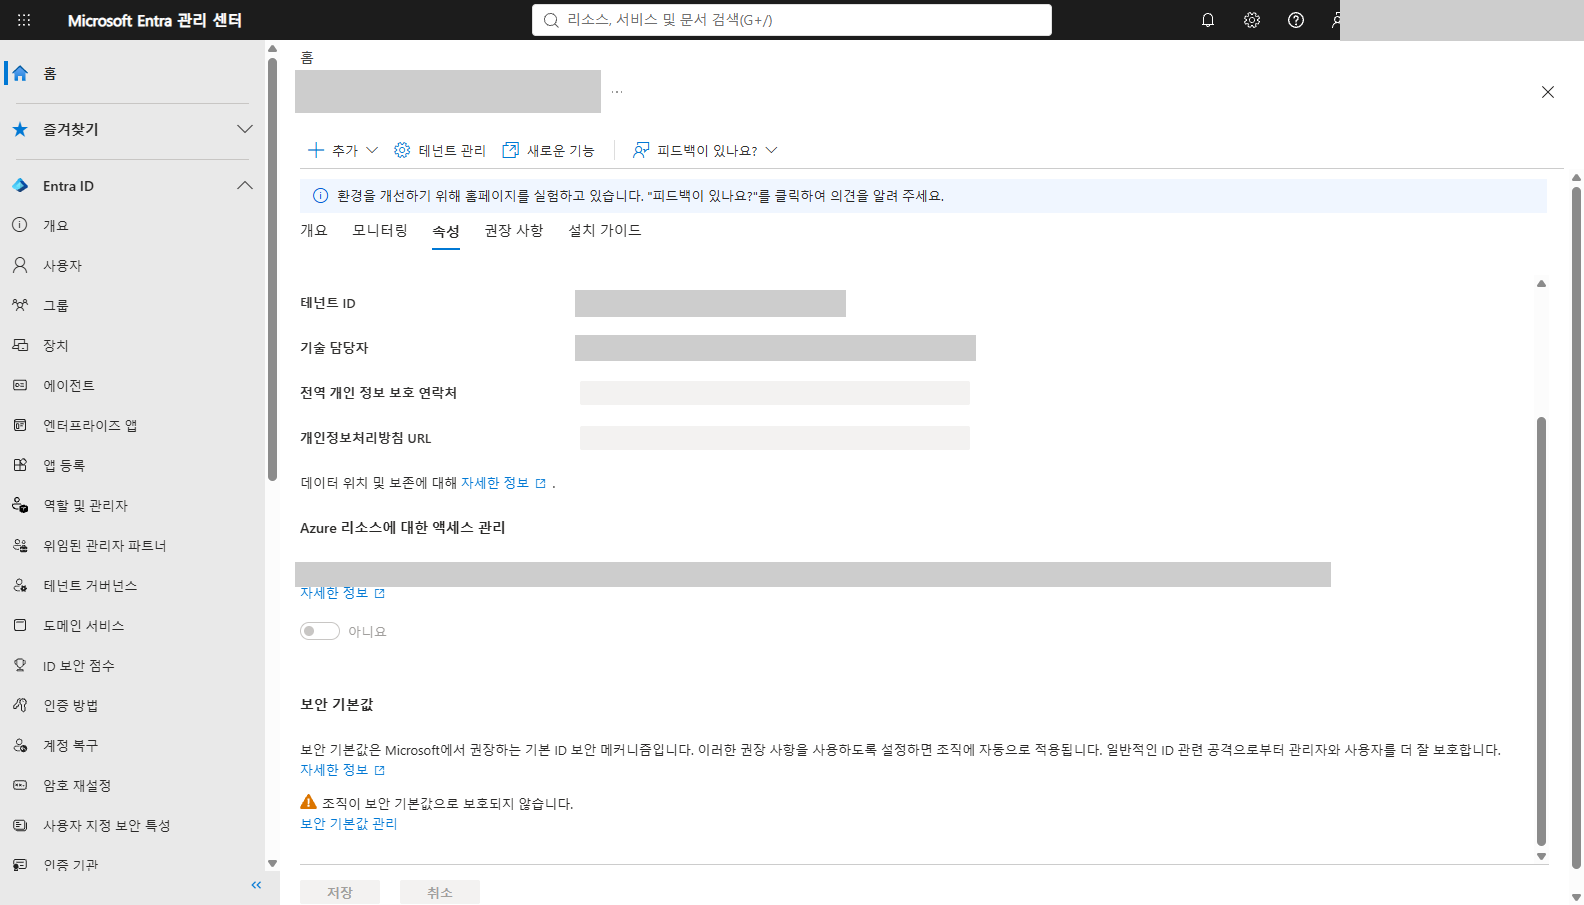Click the 개인정보처리방침 URL input field
Image resolution: width=1584 pixels, height=905 pixels.
pyautogui.click(x=775, y=438)
